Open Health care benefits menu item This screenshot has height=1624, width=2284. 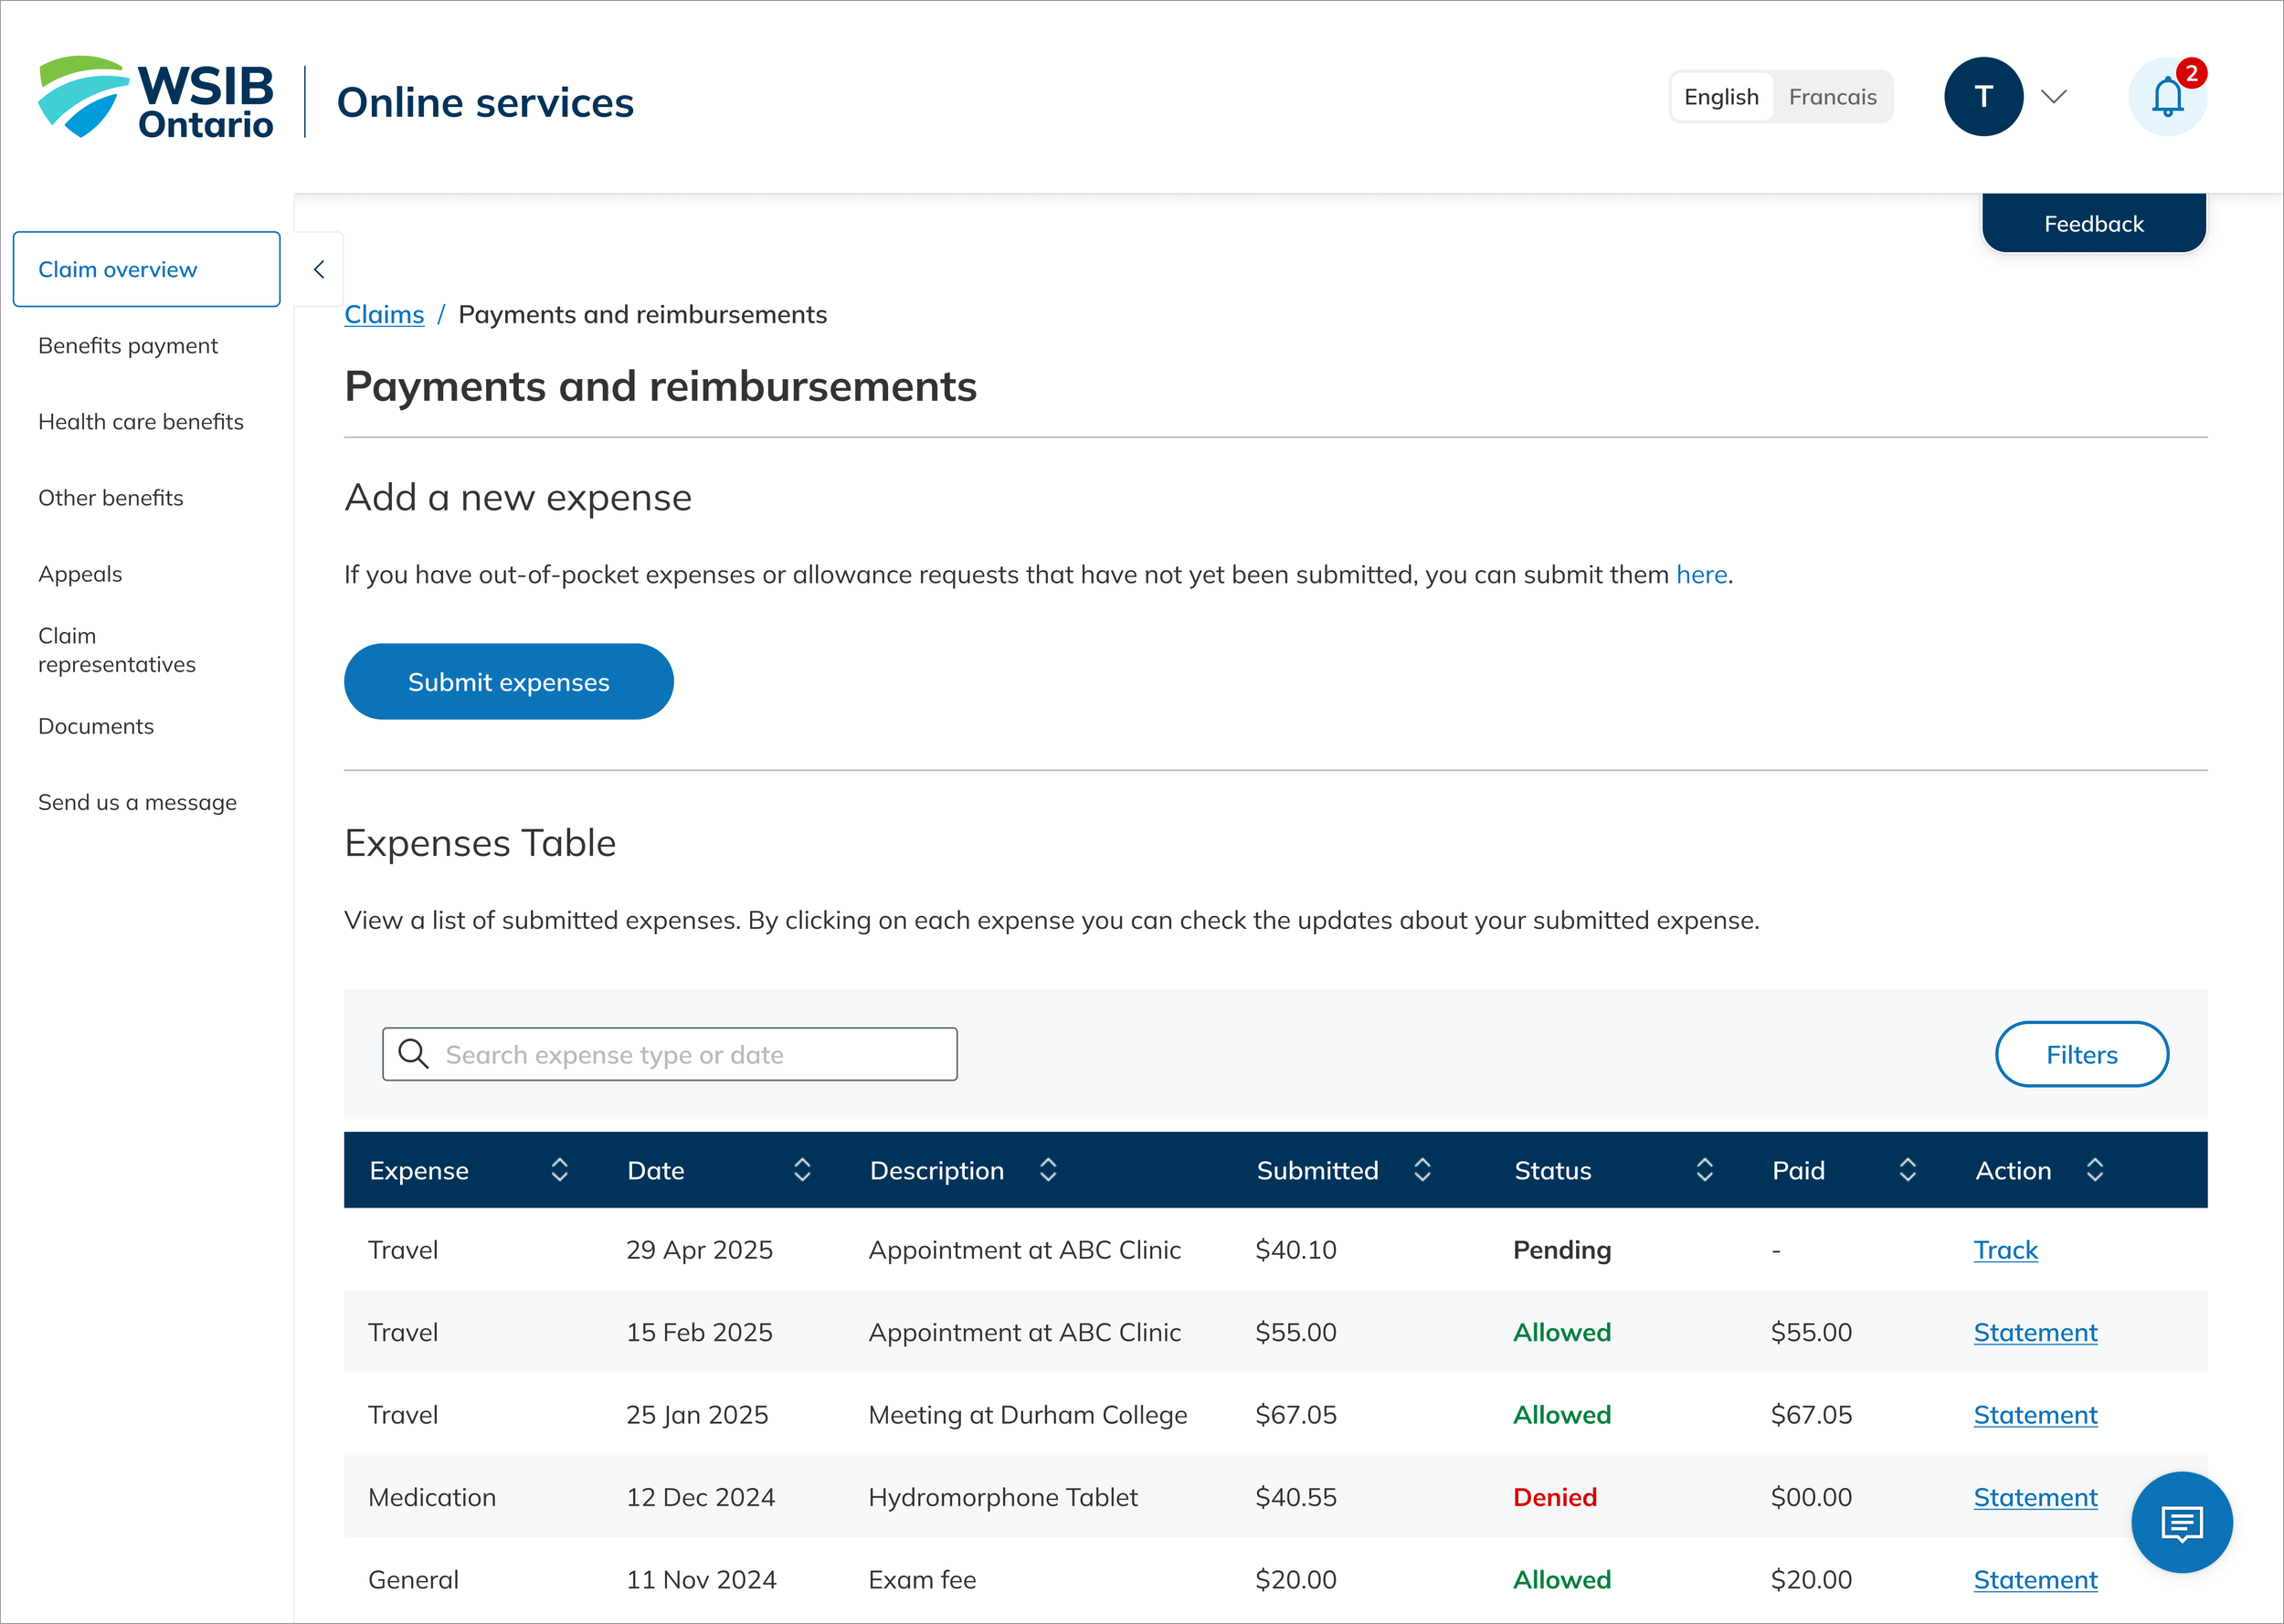[141, 422]
